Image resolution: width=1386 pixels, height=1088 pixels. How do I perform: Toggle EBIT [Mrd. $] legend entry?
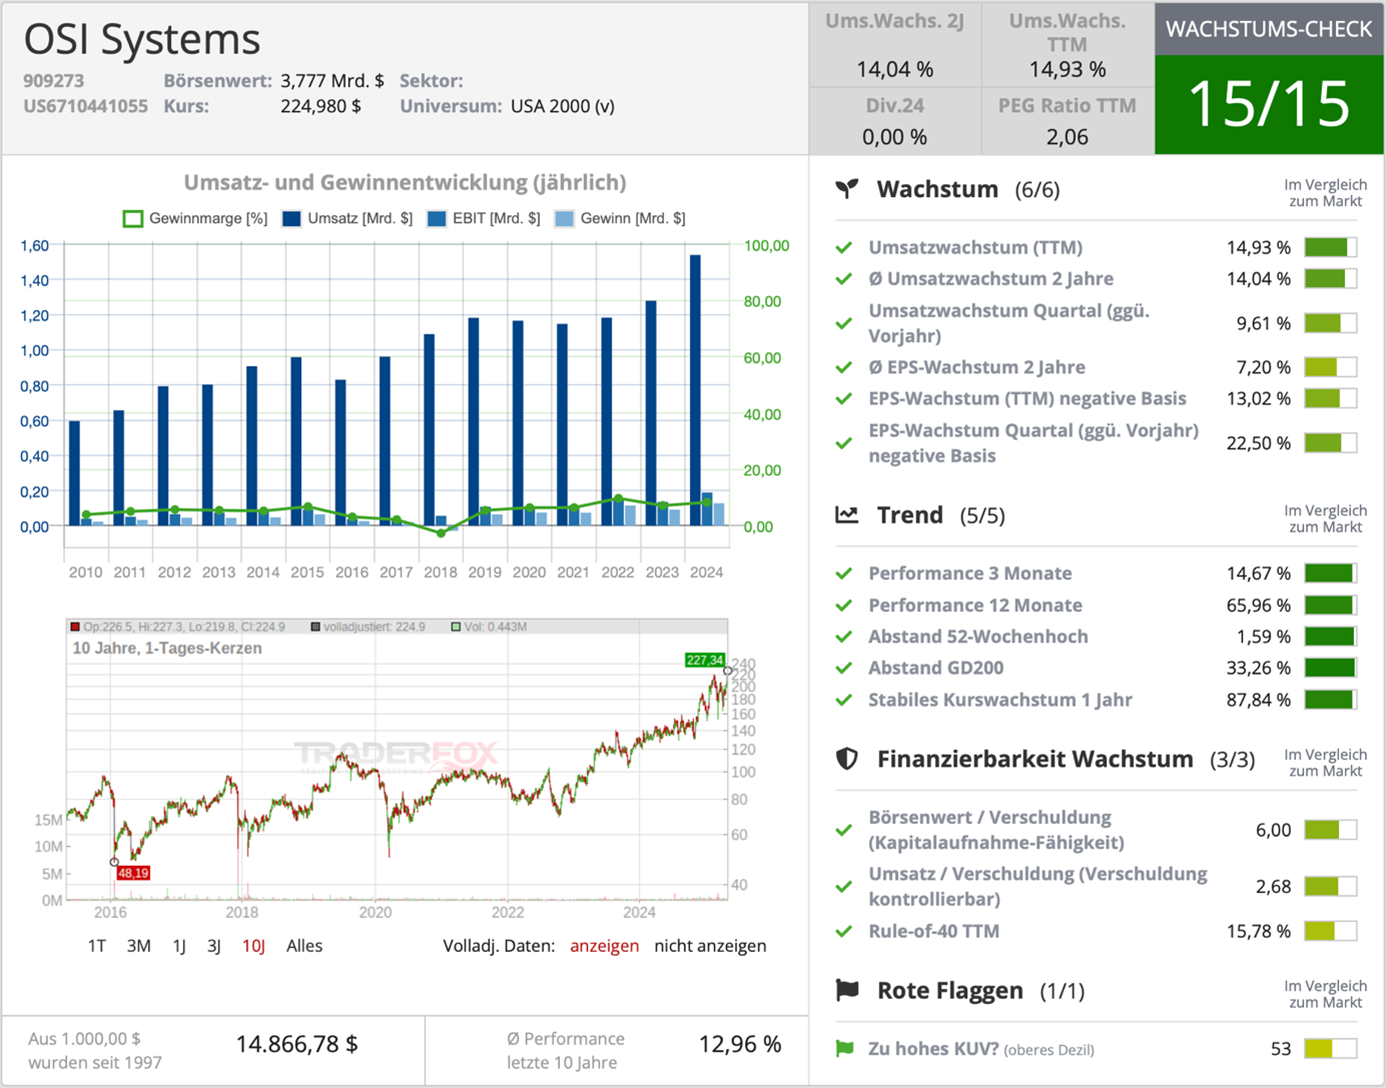pos(484,218)
